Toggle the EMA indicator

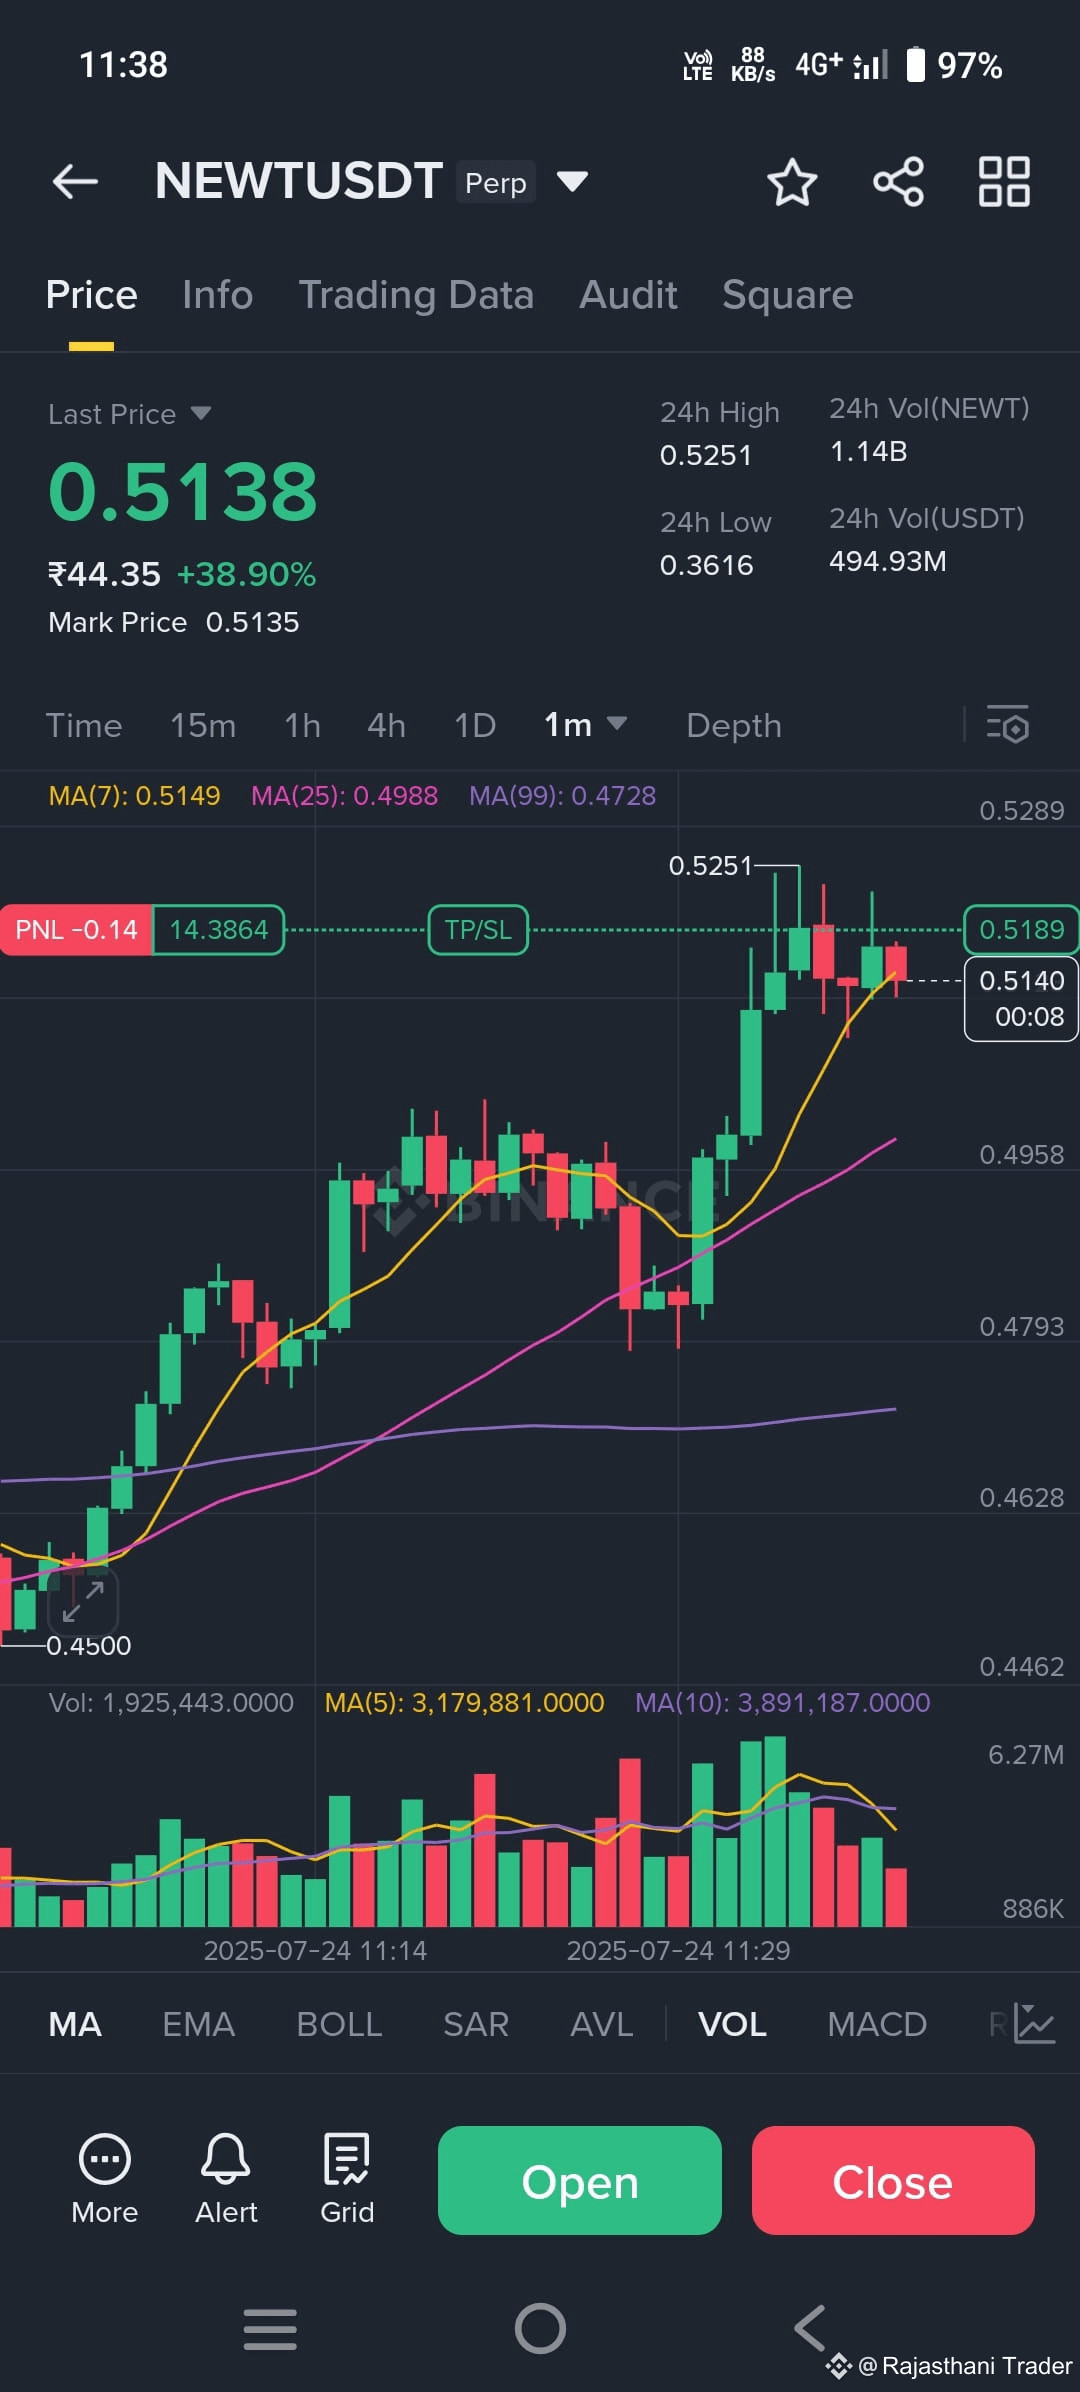198,2024
